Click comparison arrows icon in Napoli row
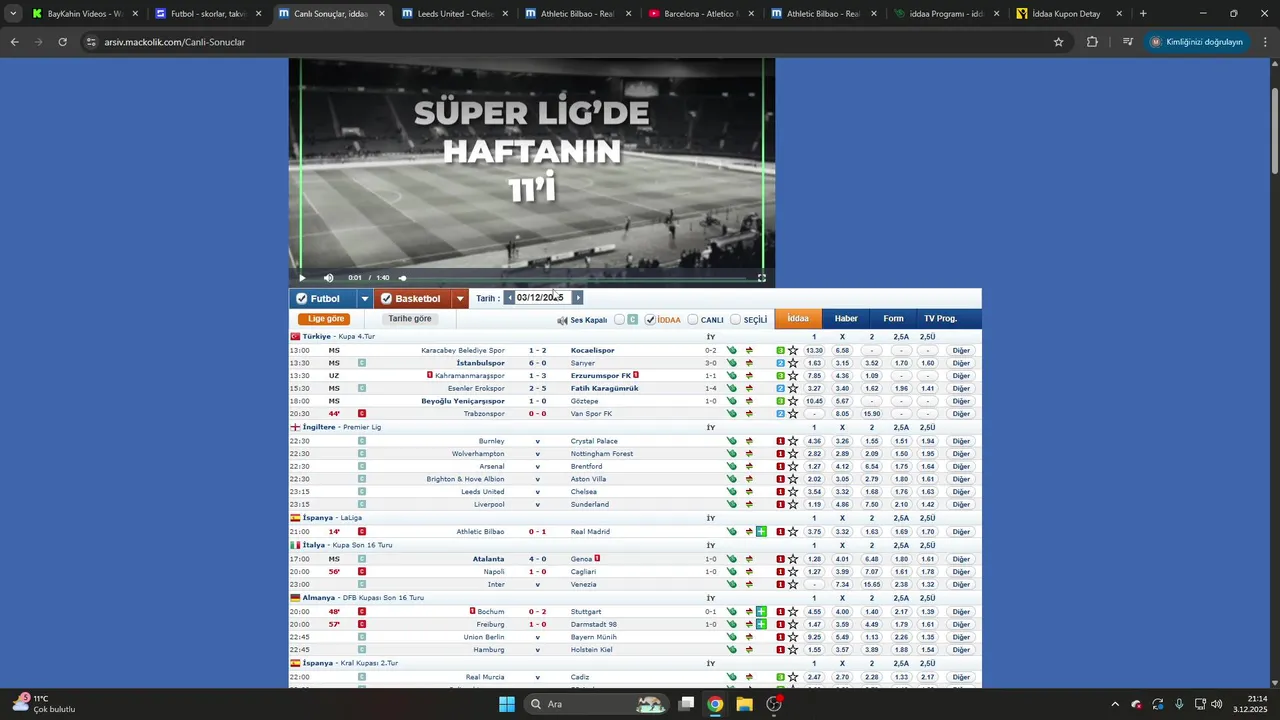Image resolution: width=1280 pixels, height=720 pixels. point(749,572)
